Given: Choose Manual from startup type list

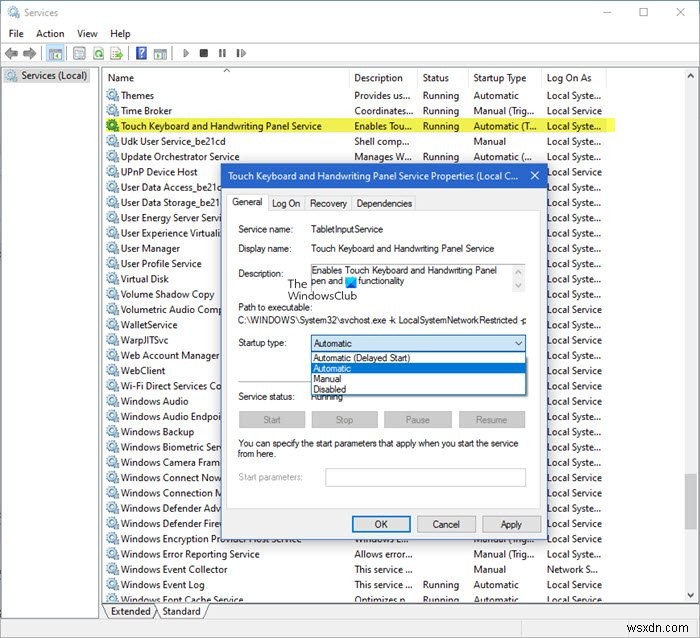Looking at the screenshot, I should pos(328,379).
